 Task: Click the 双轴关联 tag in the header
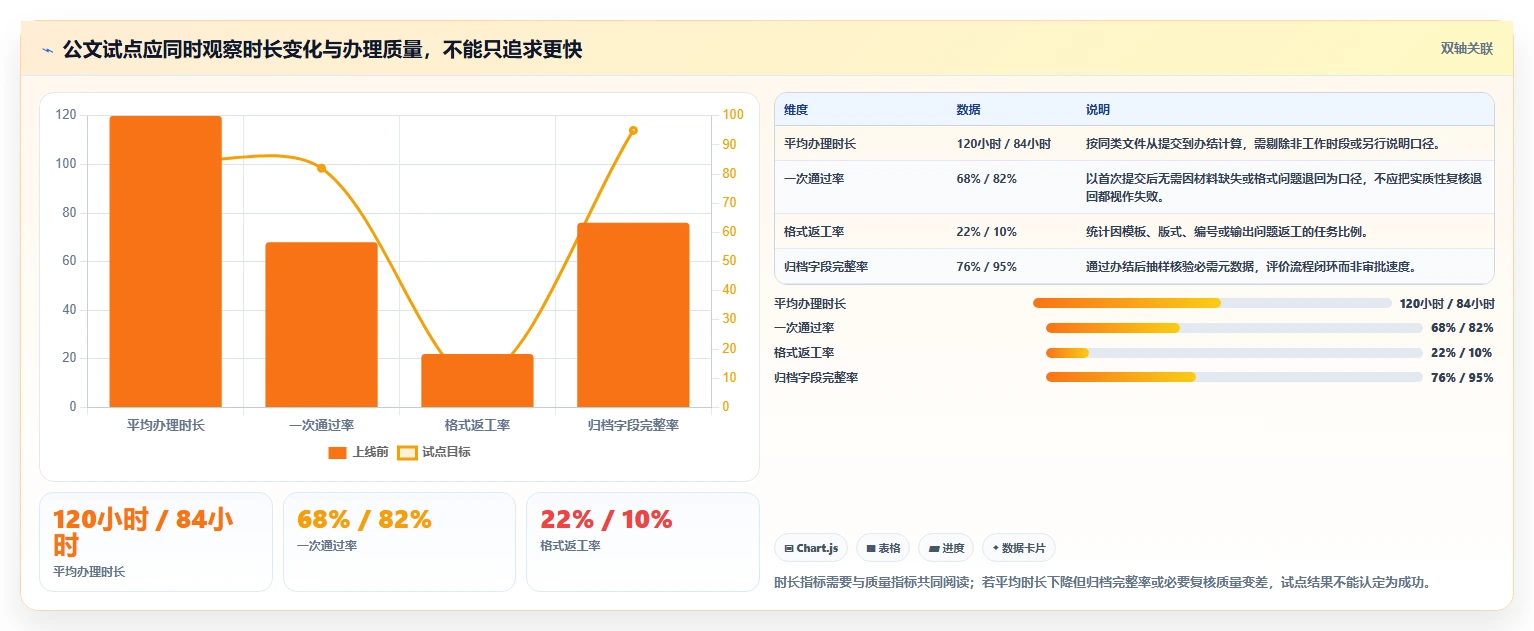(x=1467, y=49)
